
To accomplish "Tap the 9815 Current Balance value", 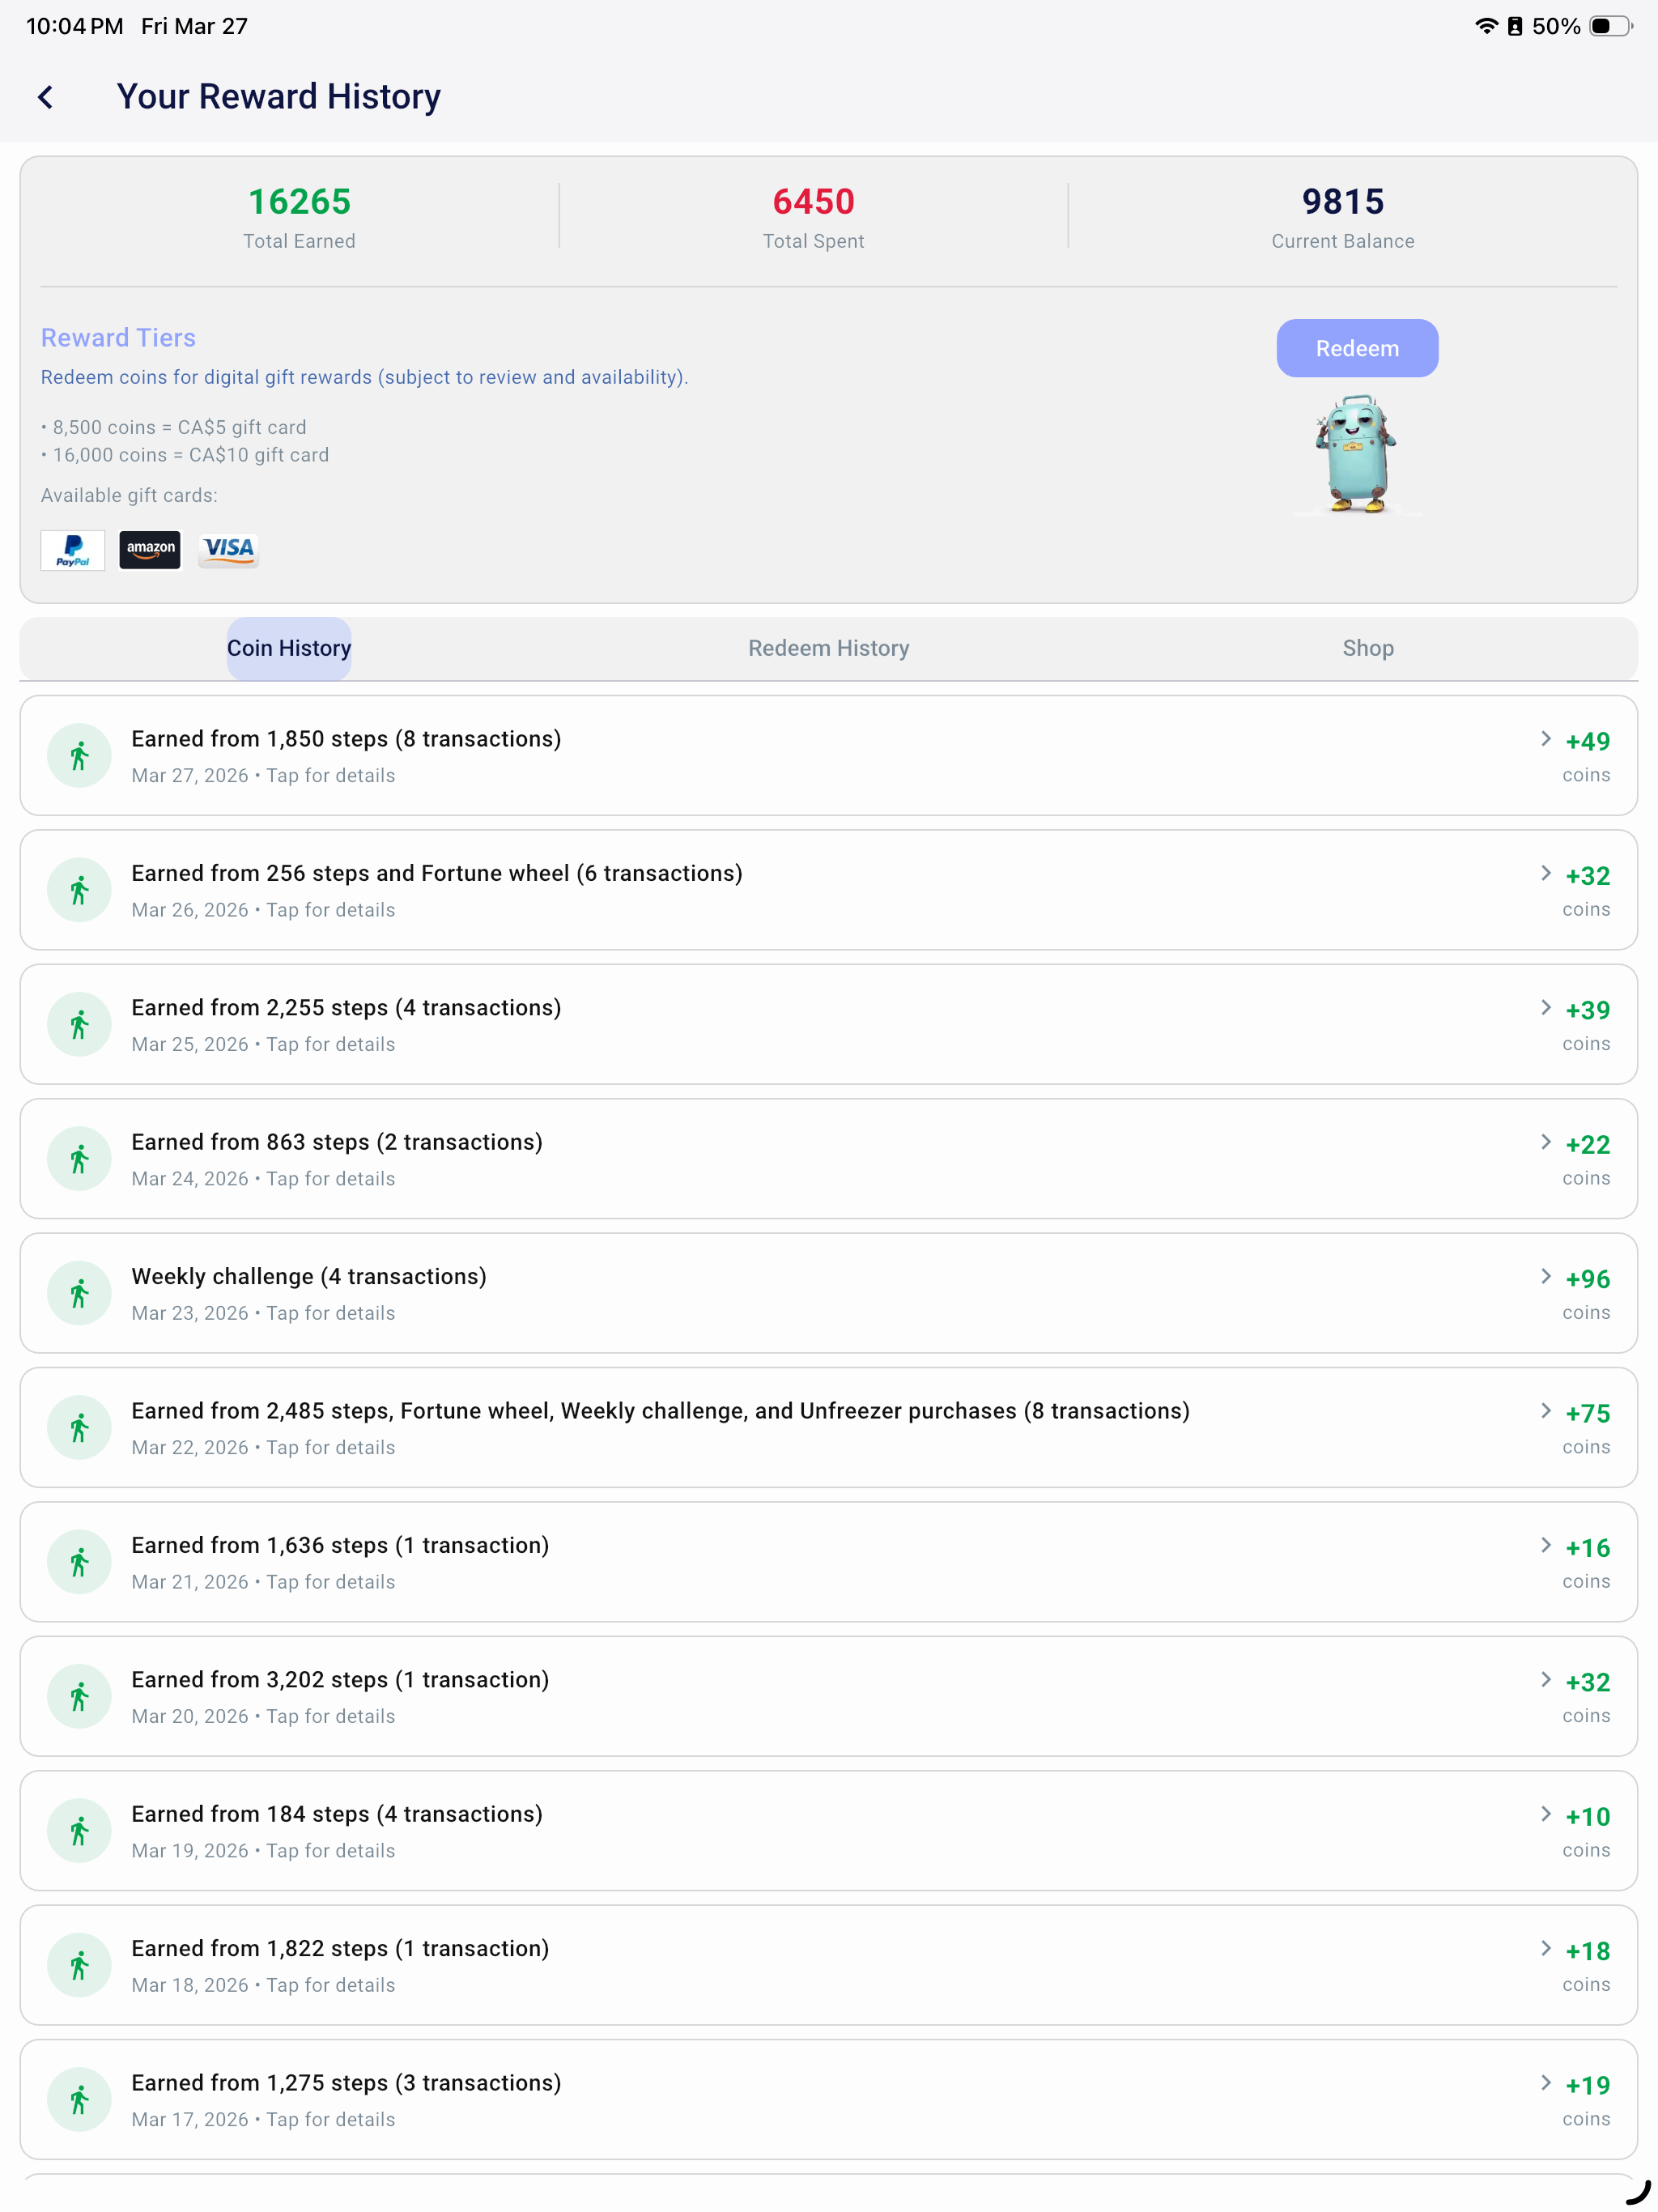I will tap(1343, 202).
